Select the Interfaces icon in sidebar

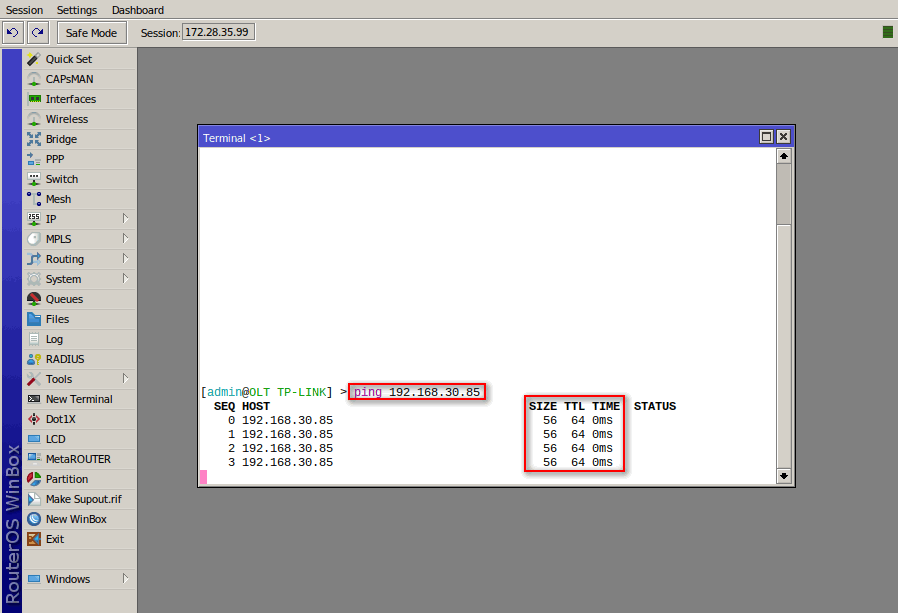pyautogui.click(x=34, y=99)
